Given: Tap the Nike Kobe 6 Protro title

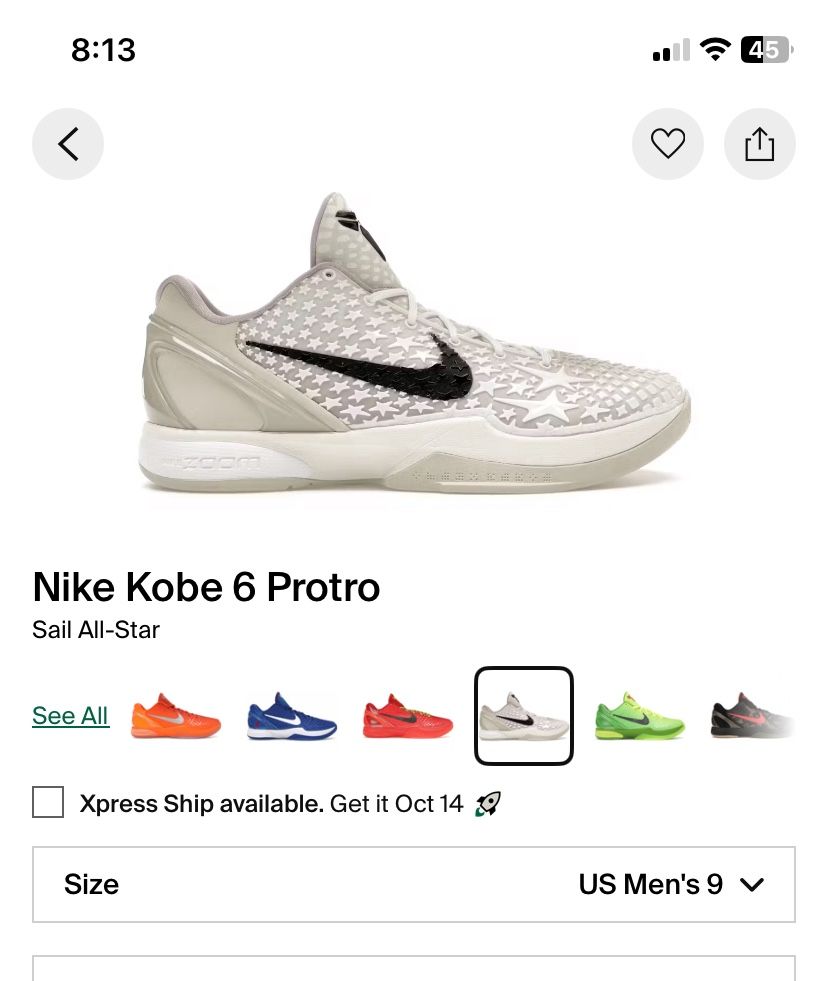Looking at the screenshot, I should pos(207,587).
